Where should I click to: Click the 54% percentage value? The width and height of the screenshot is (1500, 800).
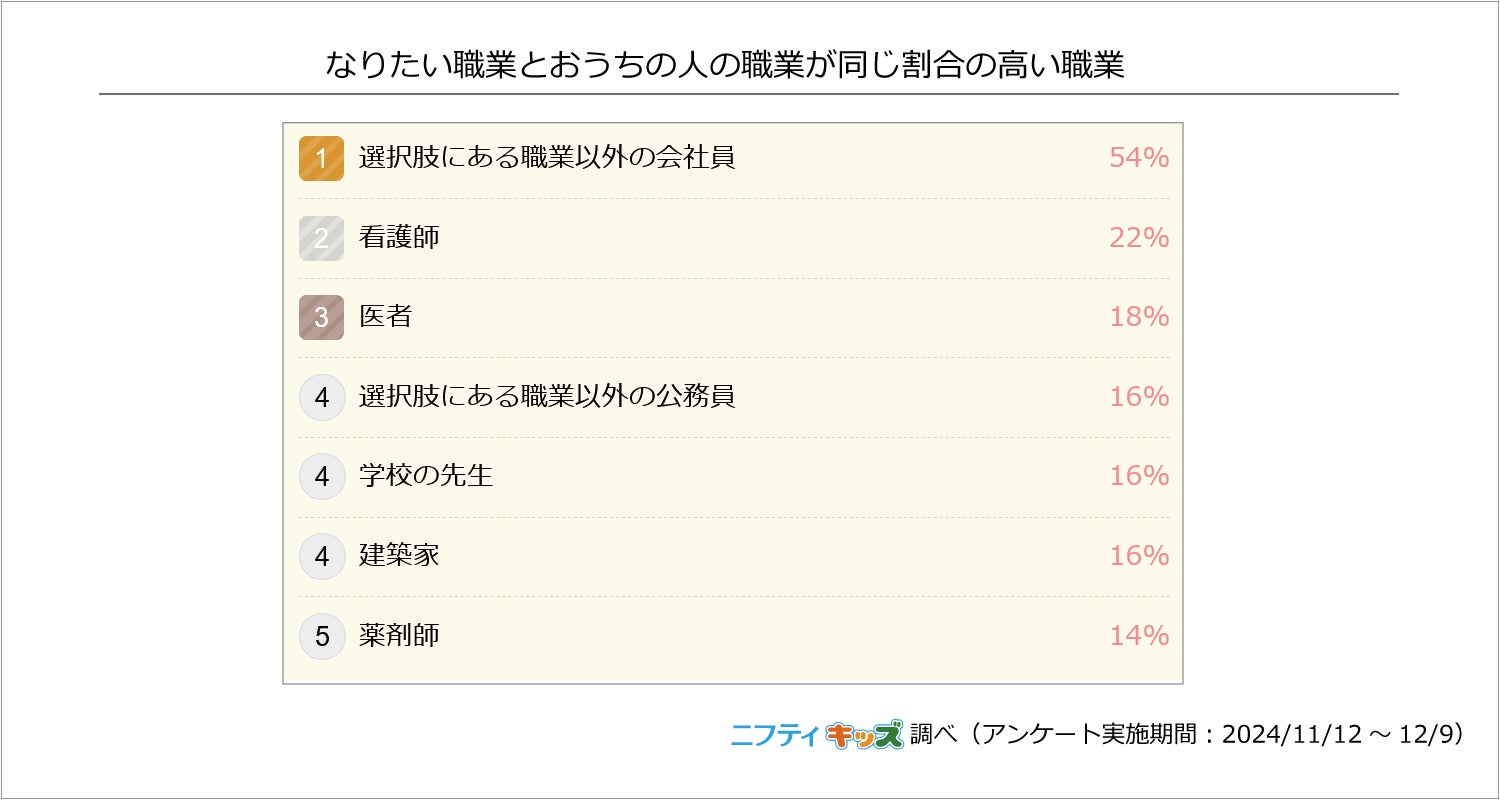[x=1139, y=158]
